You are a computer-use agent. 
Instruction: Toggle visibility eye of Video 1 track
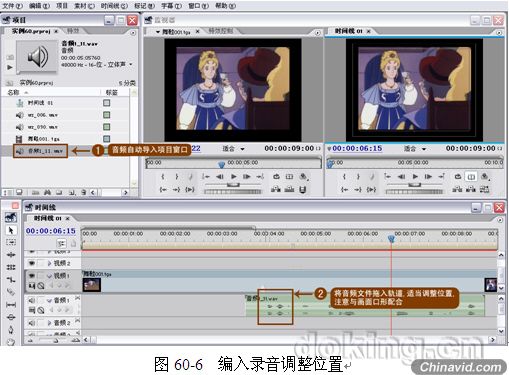[32, 276]
